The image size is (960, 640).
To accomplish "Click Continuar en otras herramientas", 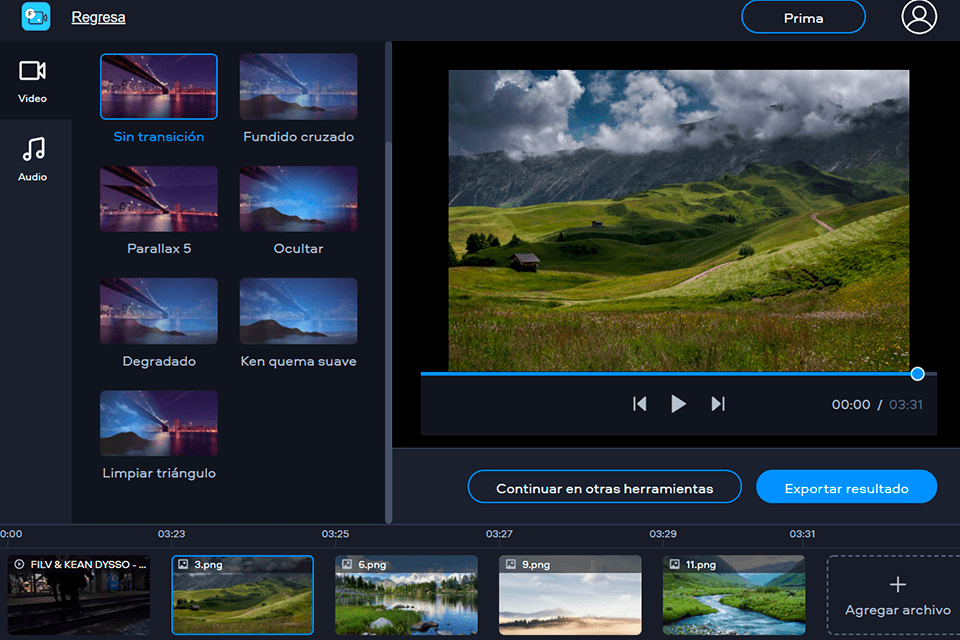I will coord(604,488).
